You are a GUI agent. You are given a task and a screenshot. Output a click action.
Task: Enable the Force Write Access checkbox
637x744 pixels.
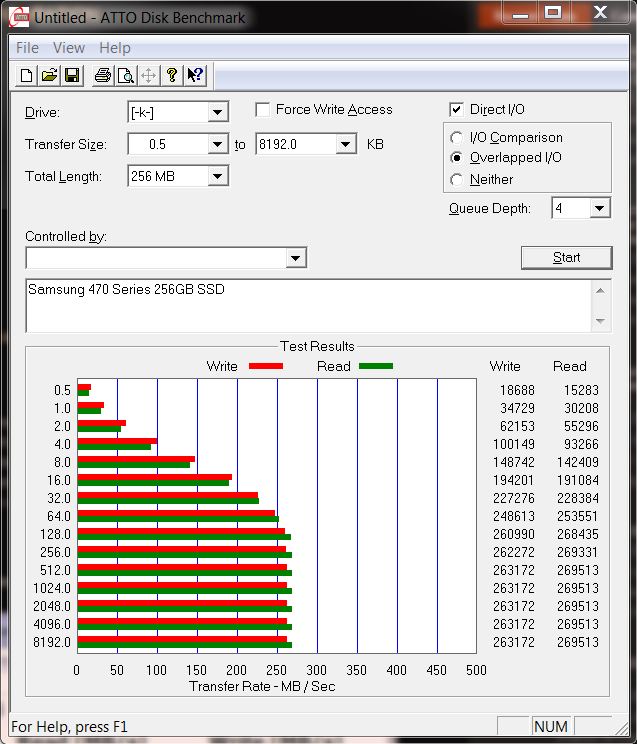[263, 110]
